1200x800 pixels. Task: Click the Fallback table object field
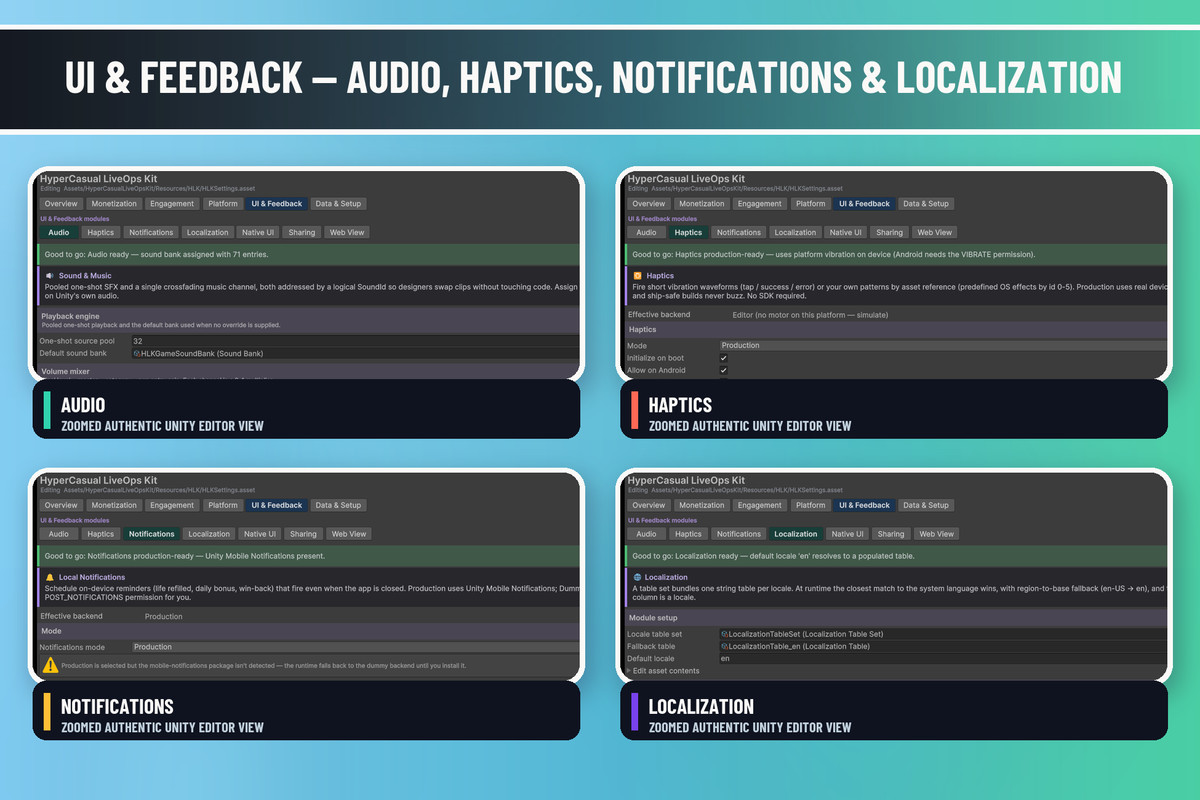[x=943, y=647]
